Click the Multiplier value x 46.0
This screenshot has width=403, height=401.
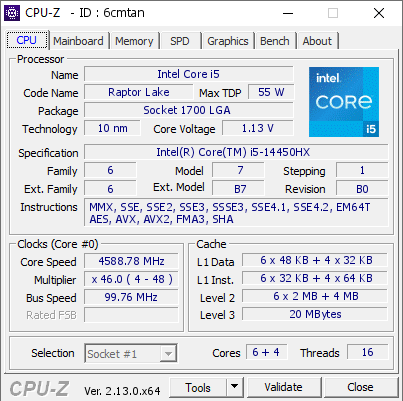(131, 279)
